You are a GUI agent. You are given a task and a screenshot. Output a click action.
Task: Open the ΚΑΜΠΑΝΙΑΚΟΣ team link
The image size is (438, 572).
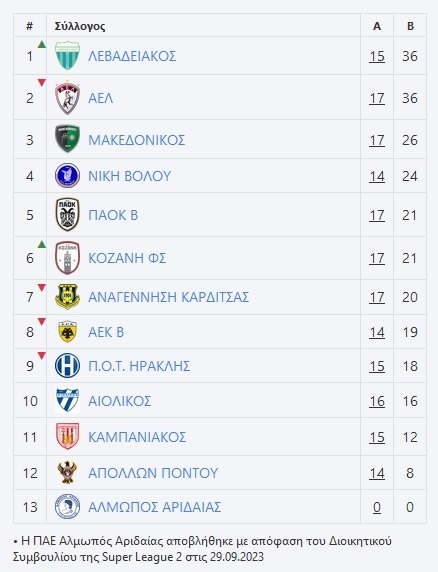click(x=137, y=437)
